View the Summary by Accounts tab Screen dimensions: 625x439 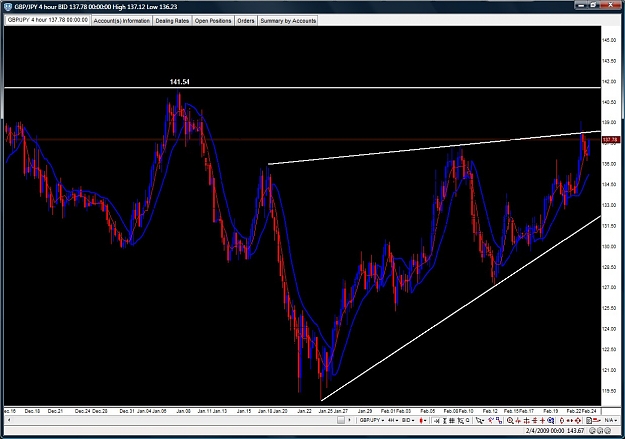288,21
